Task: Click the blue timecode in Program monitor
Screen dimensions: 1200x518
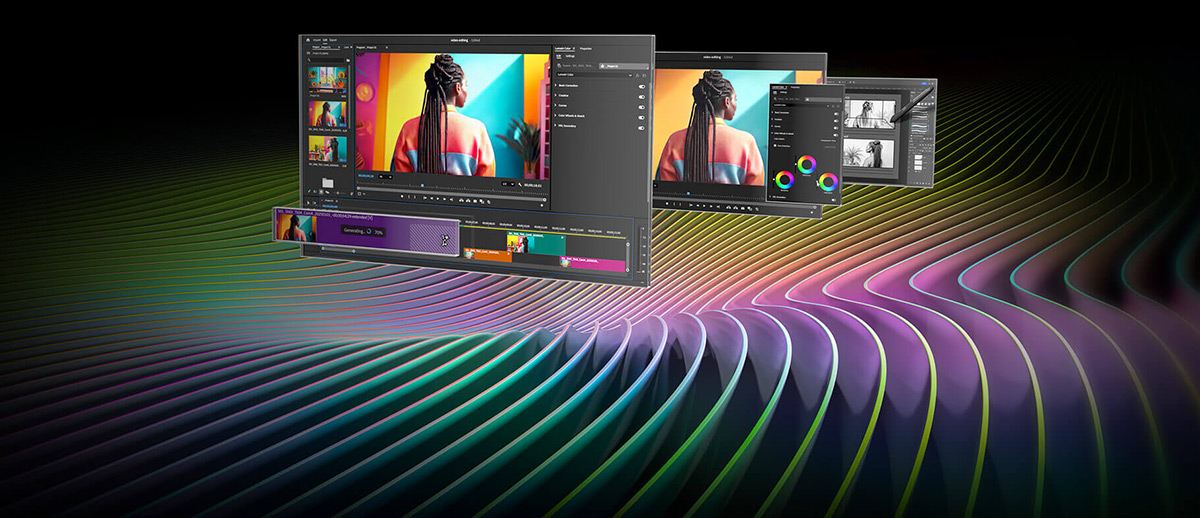Action: click(366, 176)
